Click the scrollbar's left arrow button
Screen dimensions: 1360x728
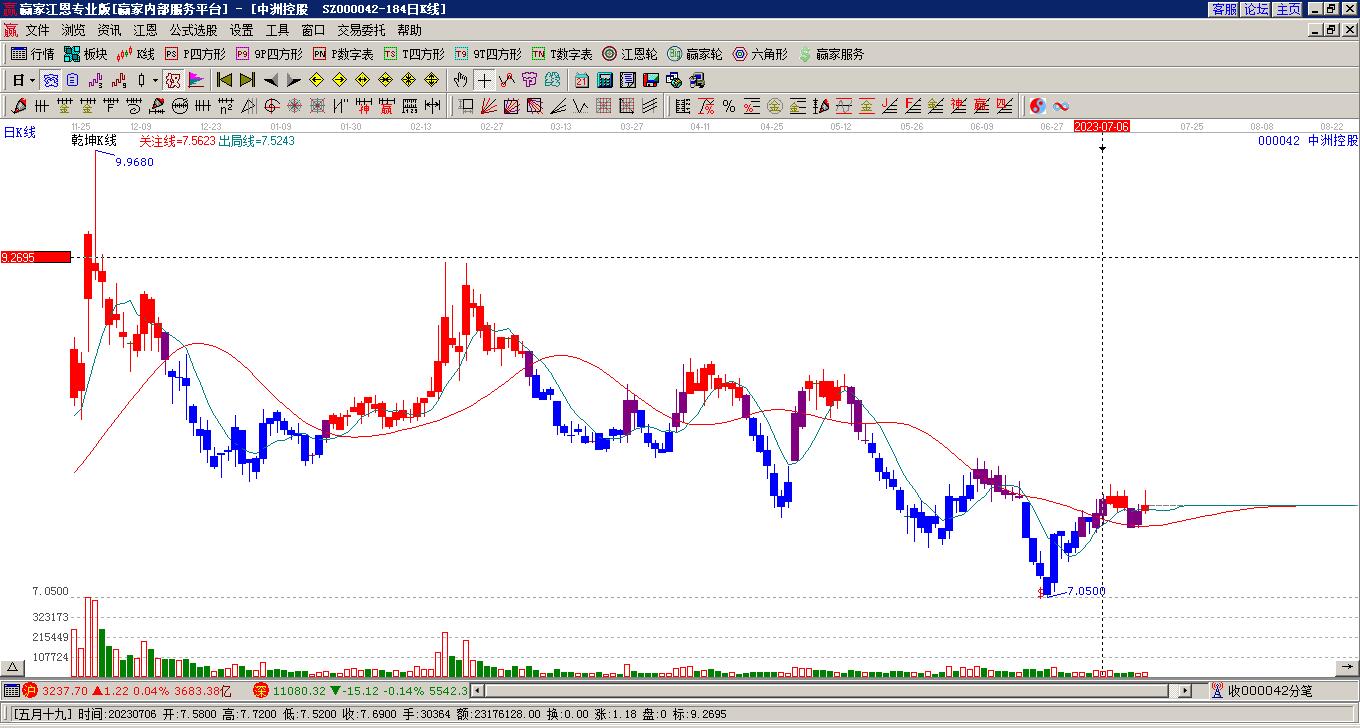click(477, 690)
